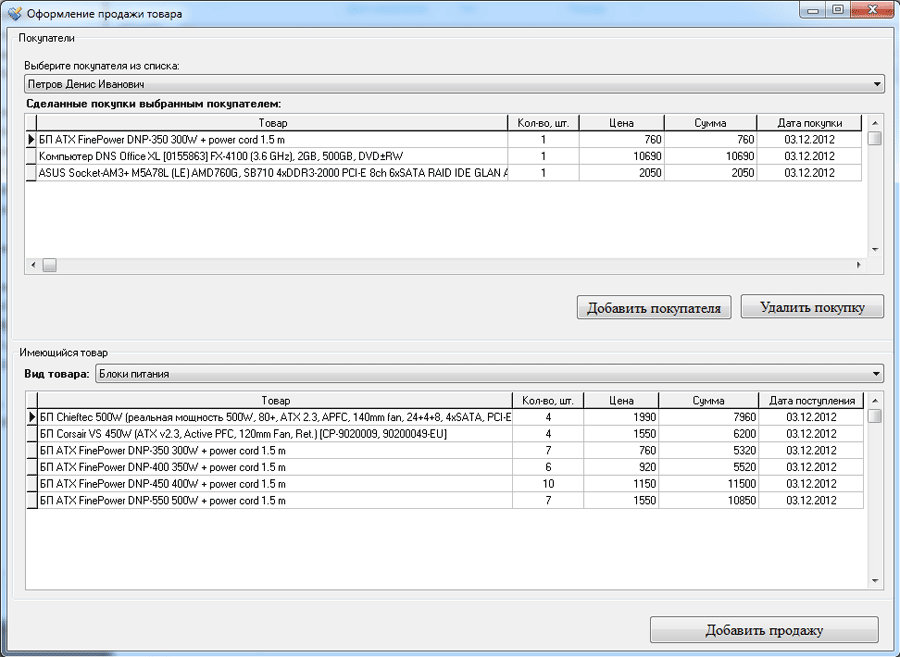Click the 'Добавить продажу' button

click(x=764, y=630)
